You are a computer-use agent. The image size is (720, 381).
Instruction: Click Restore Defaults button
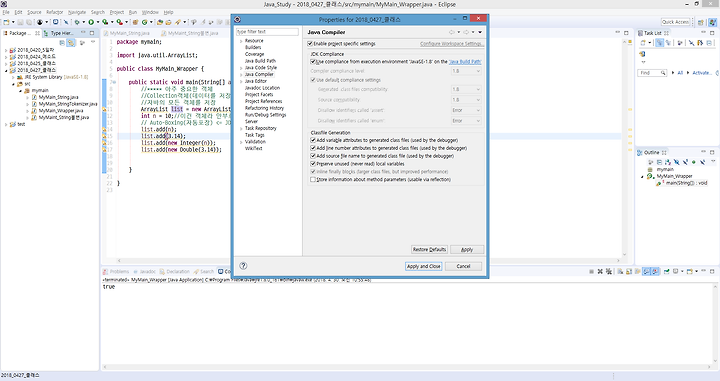(x=429, y=250)
